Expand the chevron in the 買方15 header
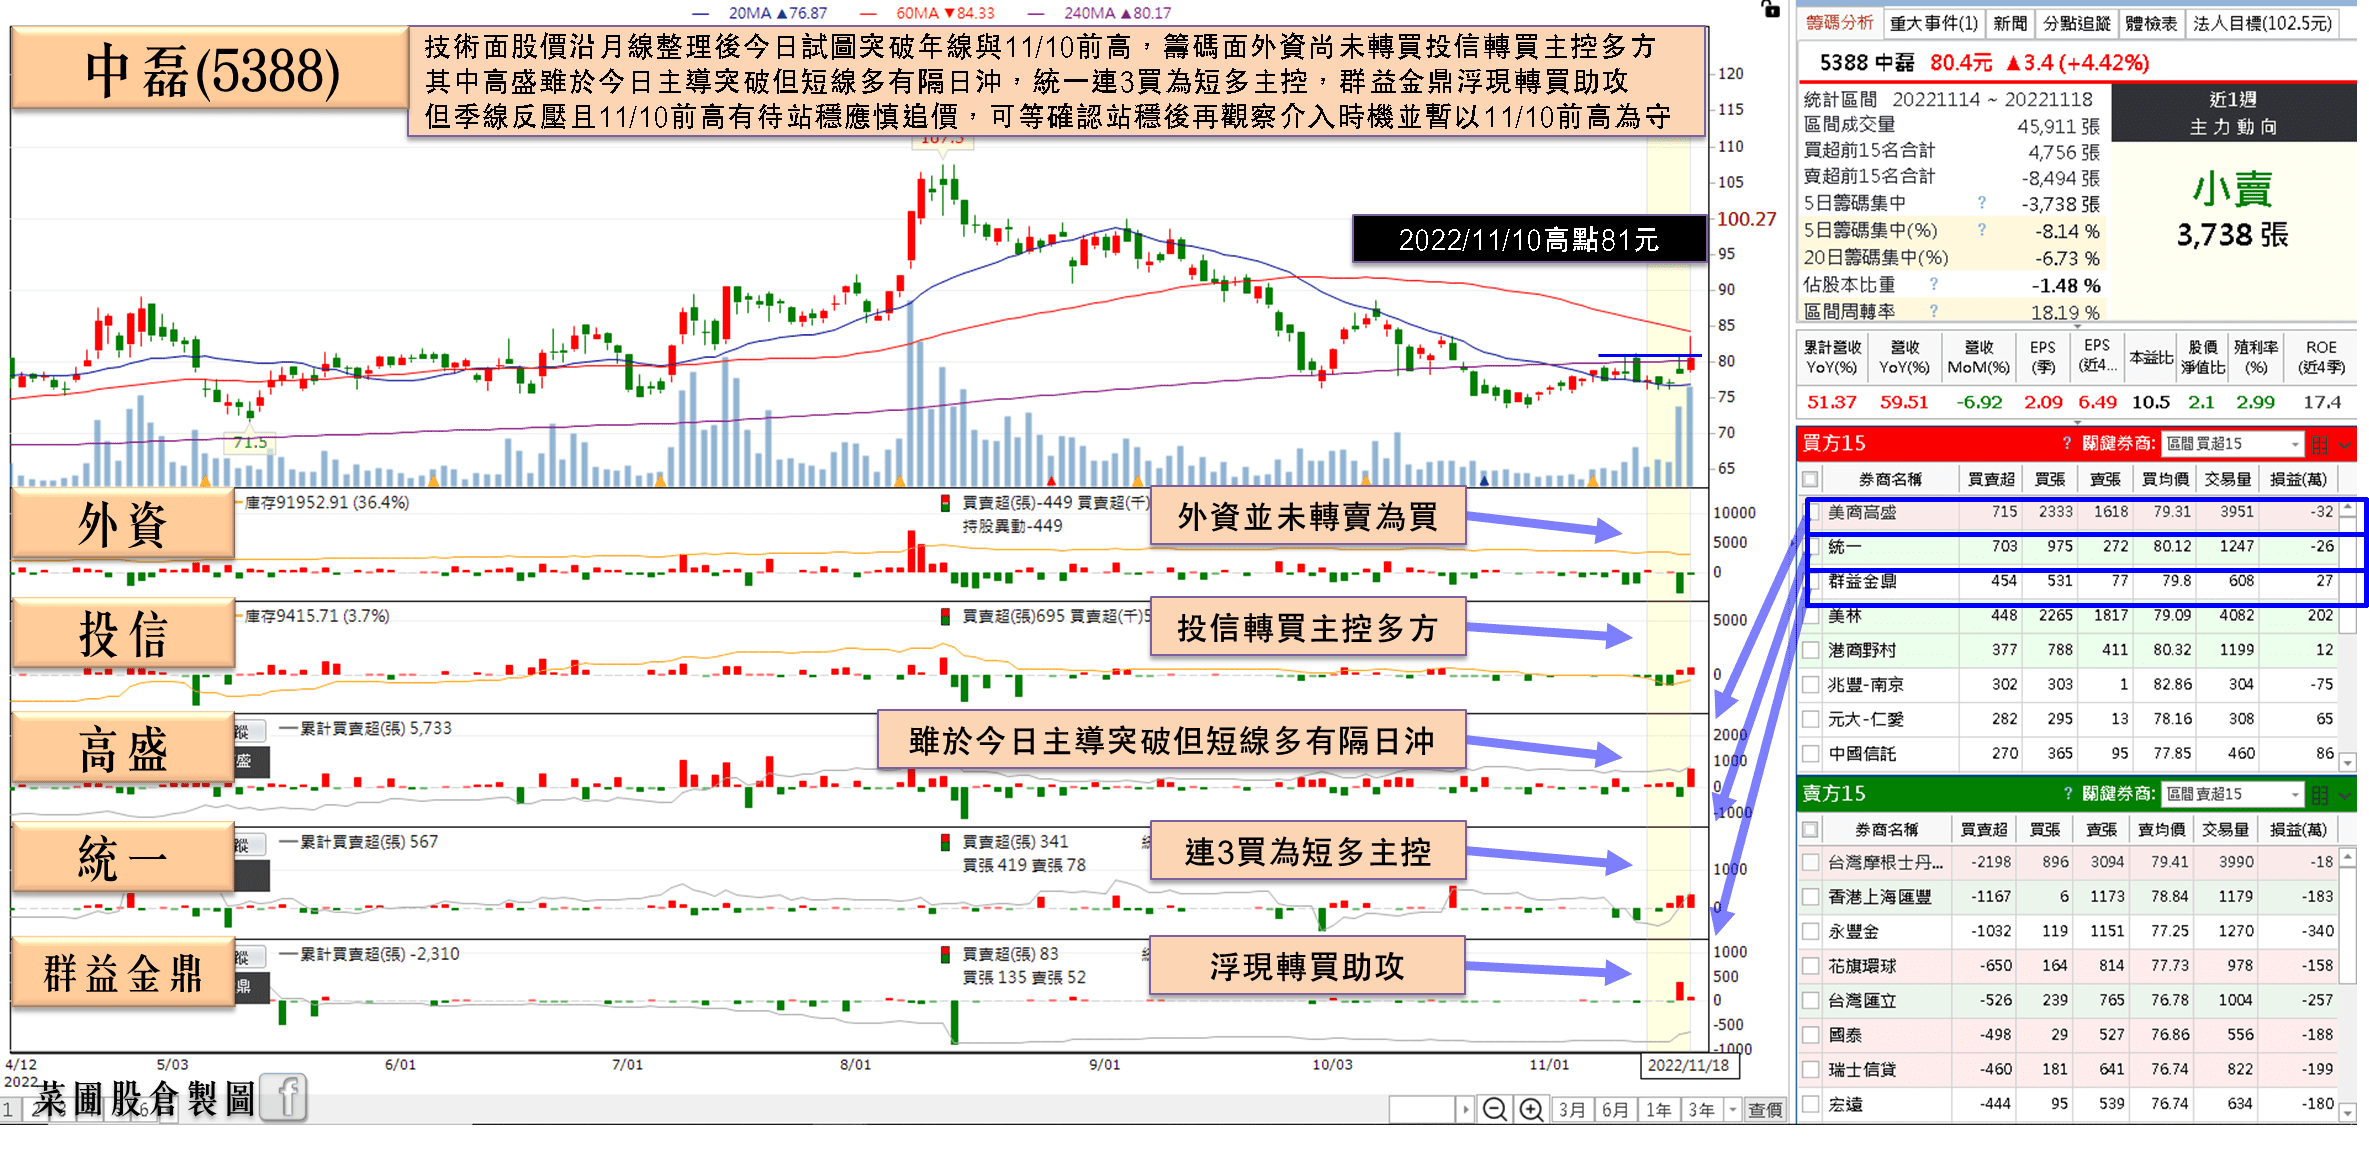Viewport: 2369px width, 1152px height. 2346,445
